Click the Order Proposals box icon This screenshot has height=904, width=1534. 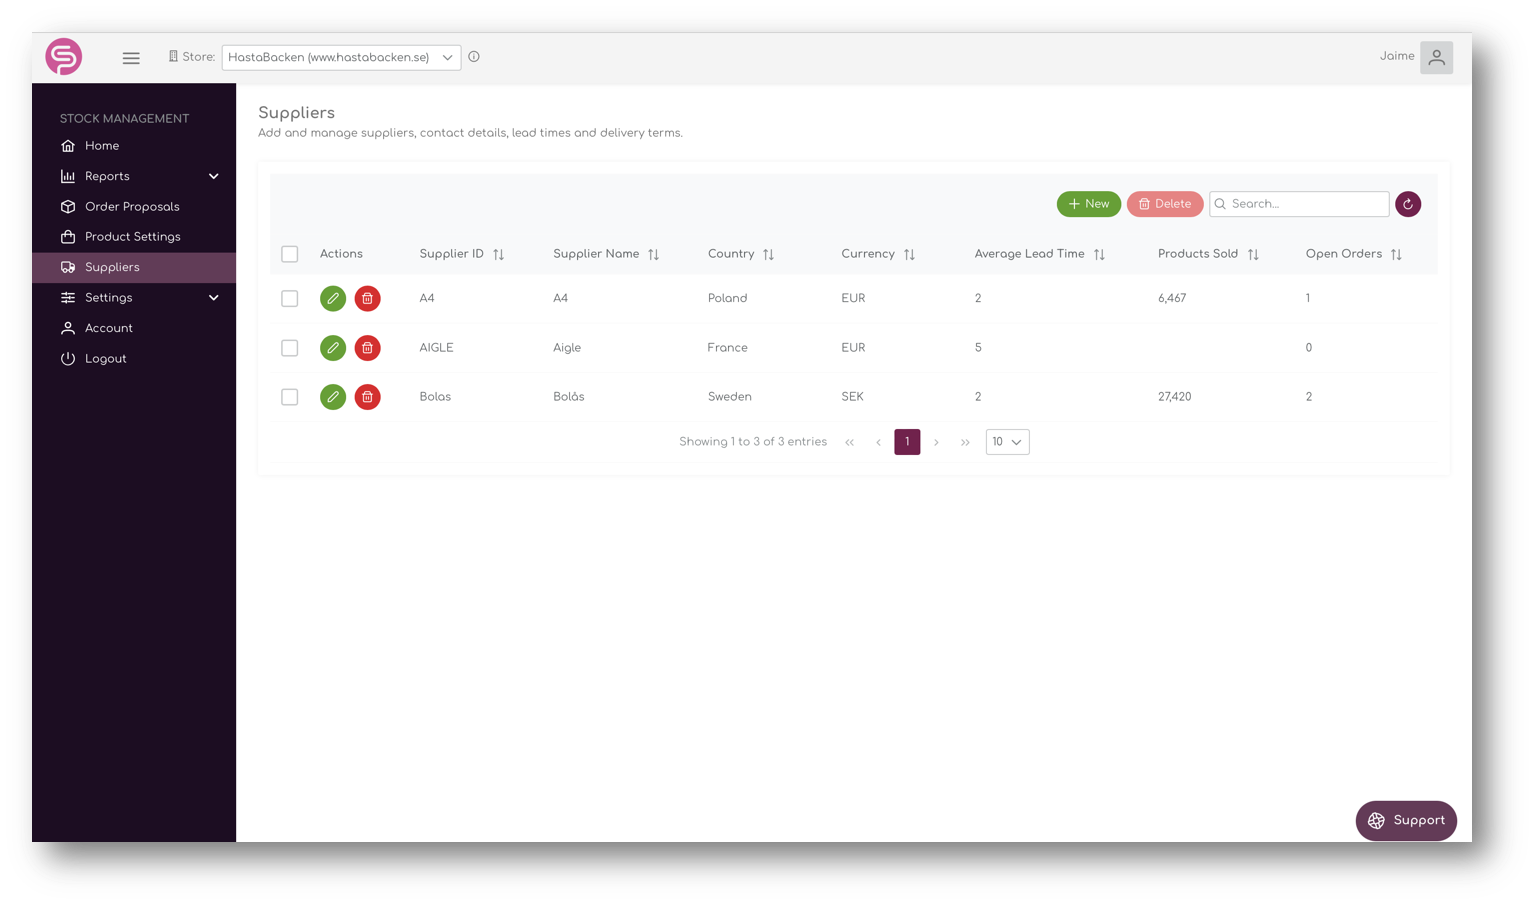tap(66, 206)
